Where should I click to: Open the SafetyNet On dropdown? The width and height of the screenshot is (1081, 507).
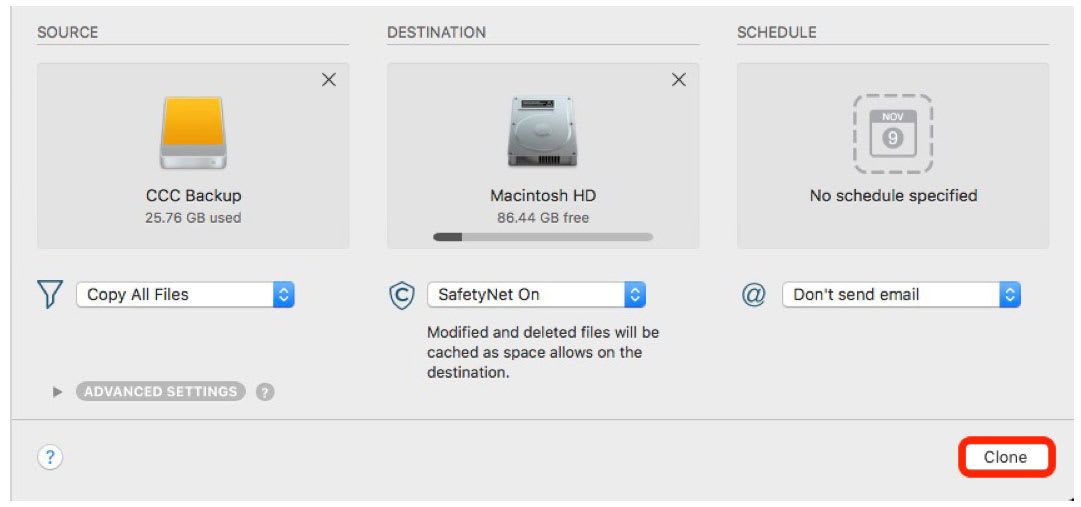pos(536,295)
